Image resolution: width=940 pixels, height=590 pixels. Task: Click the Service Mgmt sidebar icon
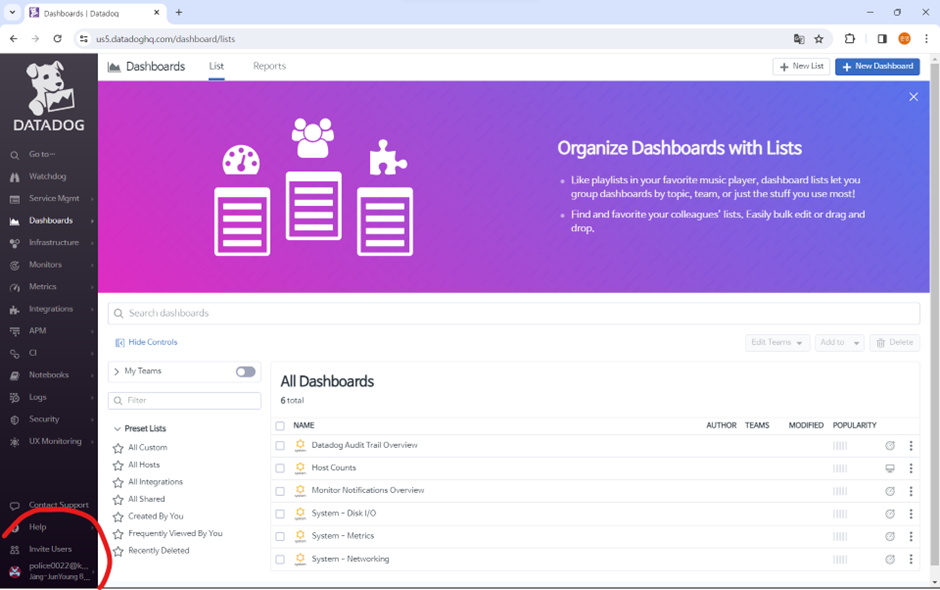(x=14, y=199)
